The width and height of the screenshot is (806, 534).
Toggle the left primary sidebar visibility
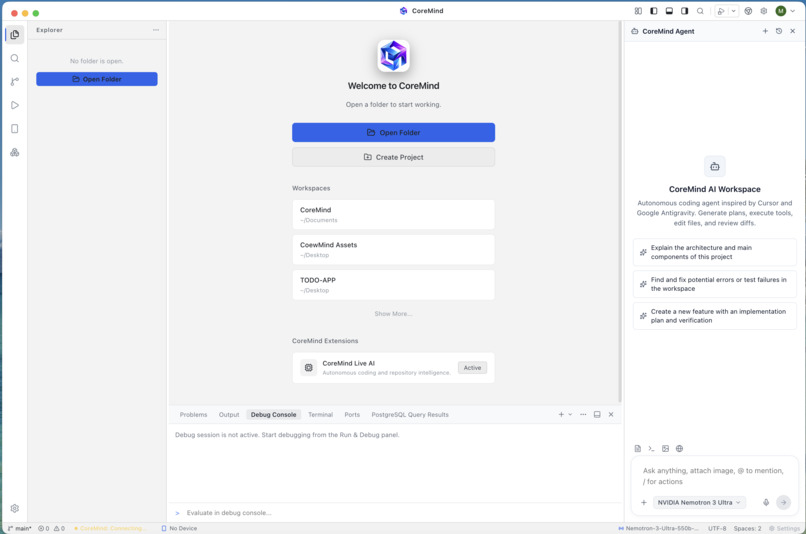point(653,11)
